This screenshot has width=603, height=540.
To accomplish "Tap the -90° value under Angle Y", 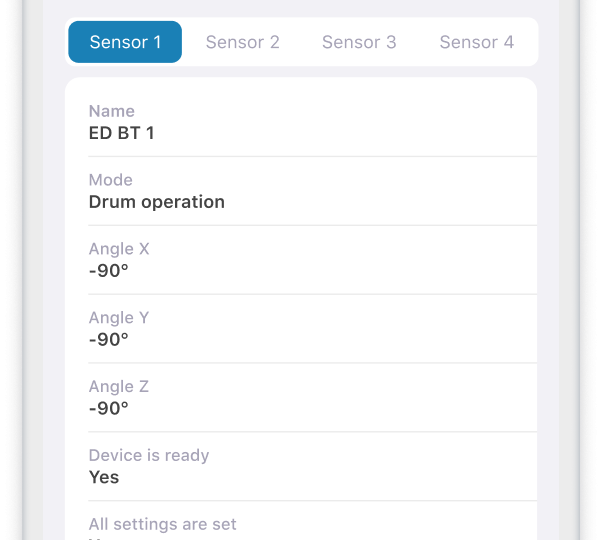I will coord(109,340).
